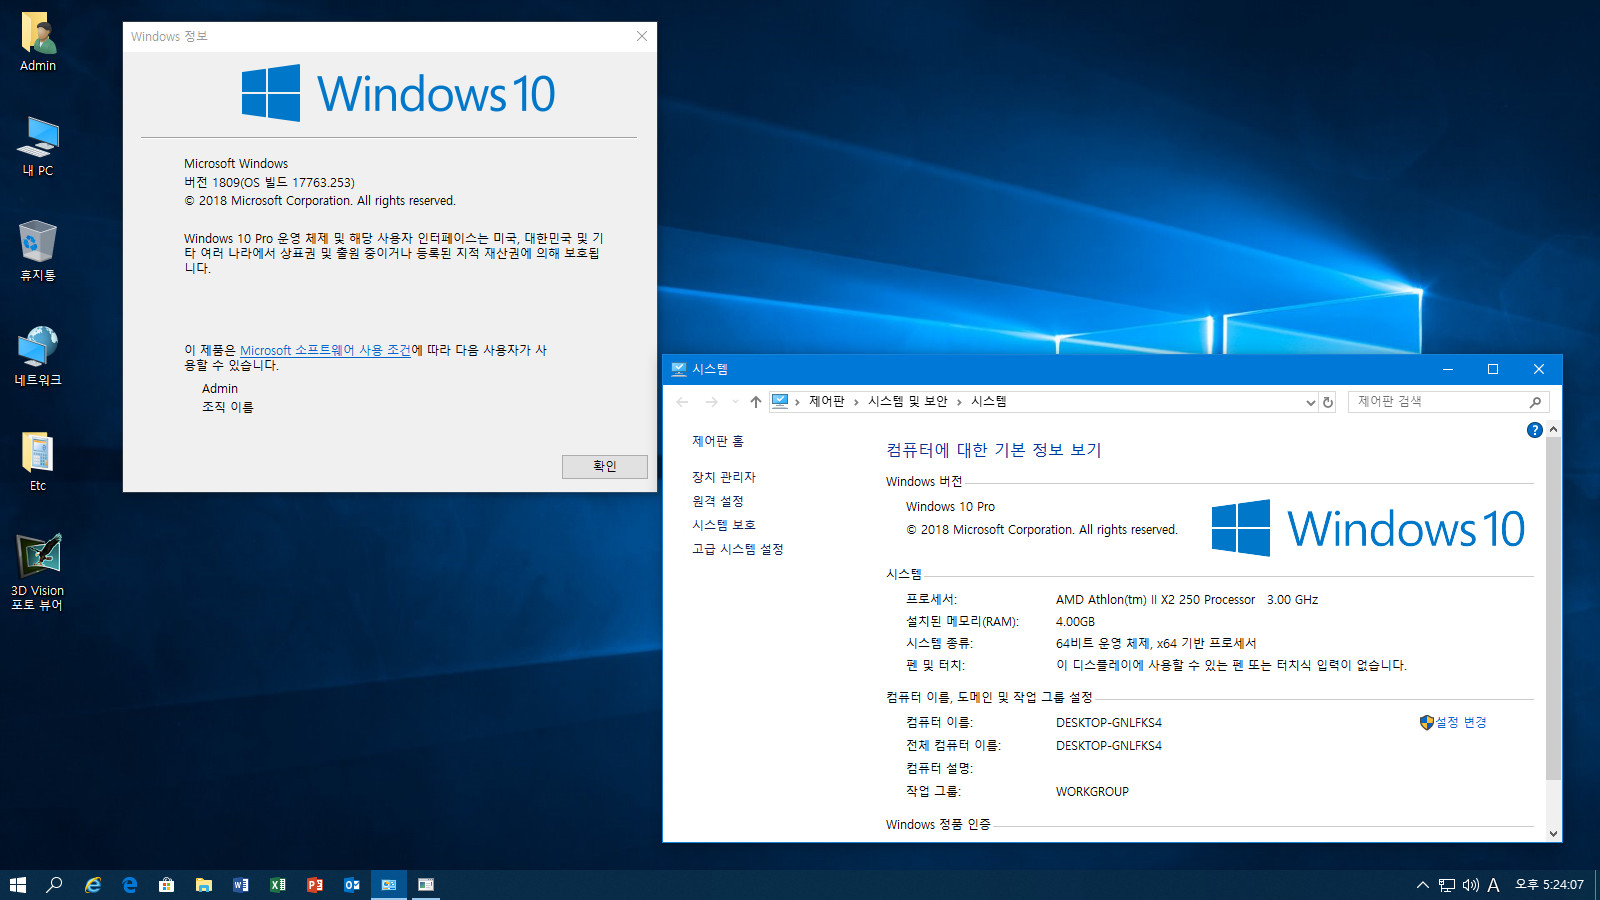1600x900 pixels.
Task: Click 버전 1809 build text
Action: 269,182
